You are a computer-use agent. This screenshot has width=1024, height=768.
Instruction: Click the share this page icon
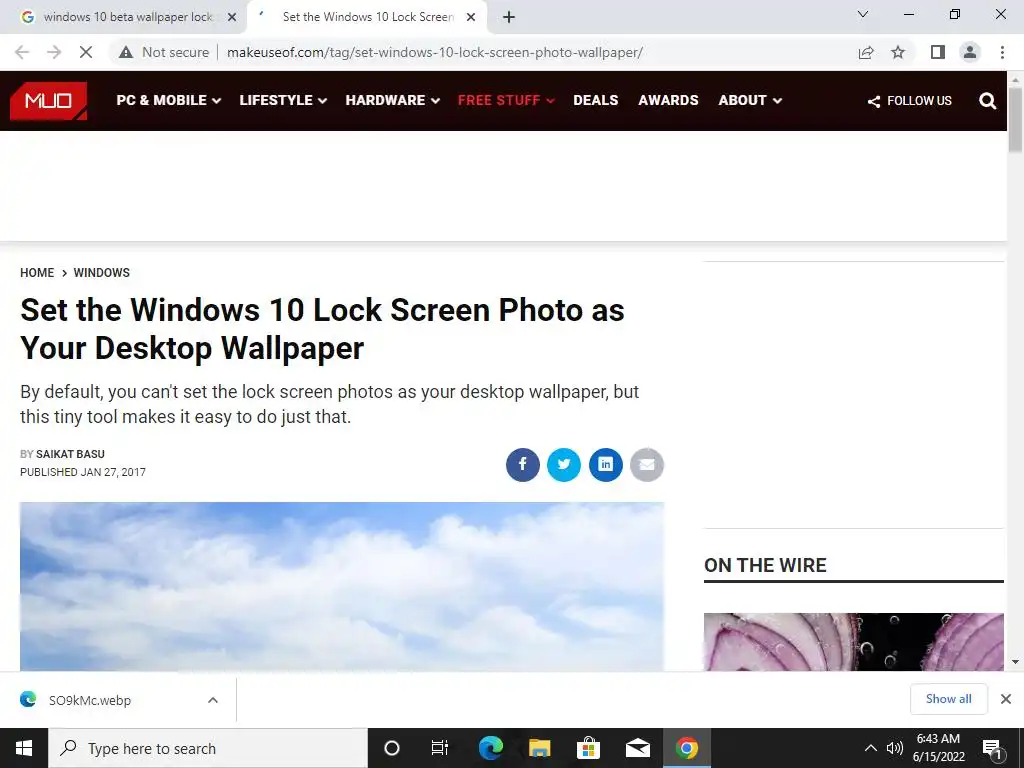866,52
